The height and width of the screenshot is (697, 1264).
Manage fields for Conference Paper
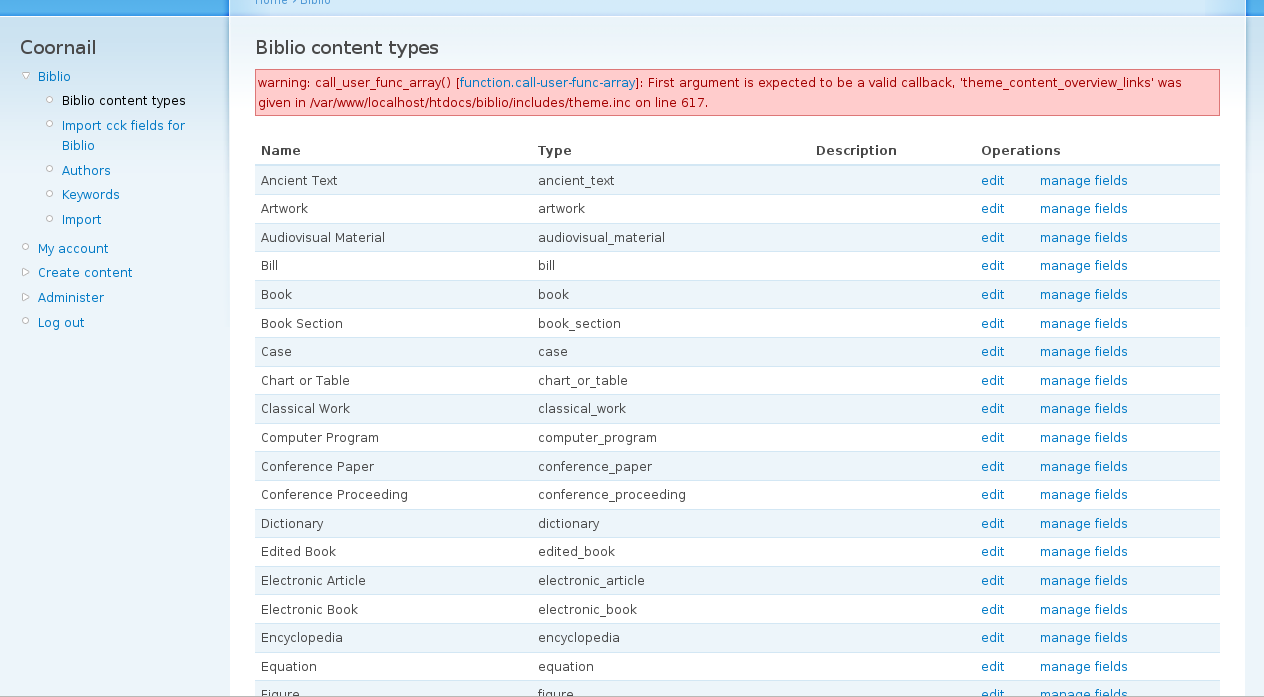point(1083,467)
